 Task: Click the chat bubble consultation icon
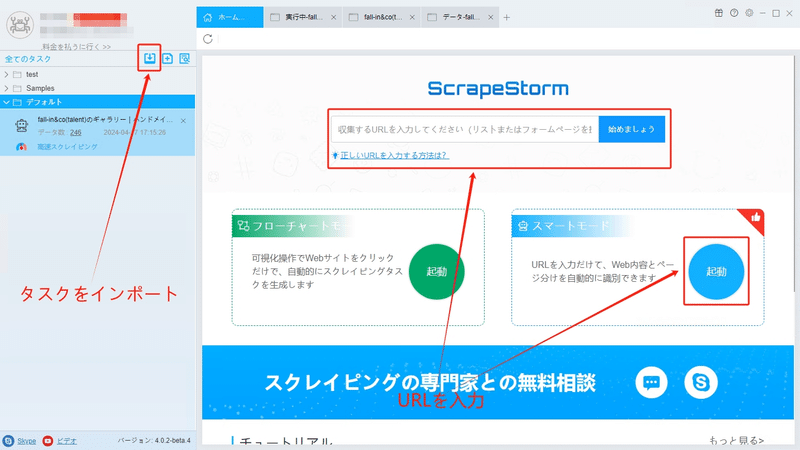[x=652, y=382]
